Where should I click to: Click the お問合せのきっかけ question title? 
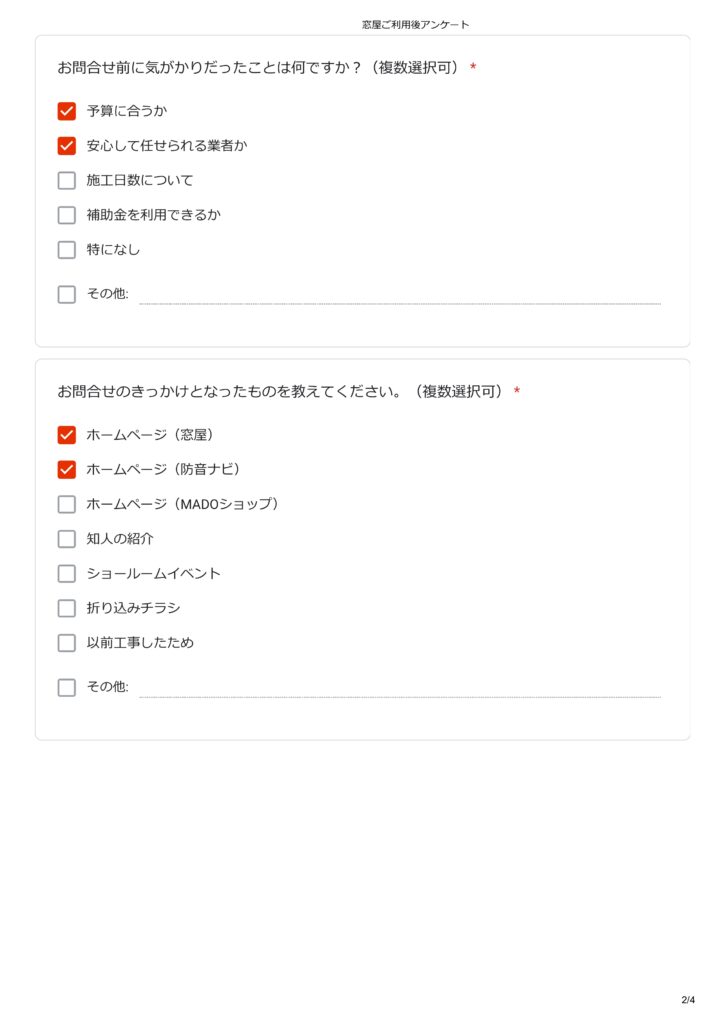click(x=280, y=391)
